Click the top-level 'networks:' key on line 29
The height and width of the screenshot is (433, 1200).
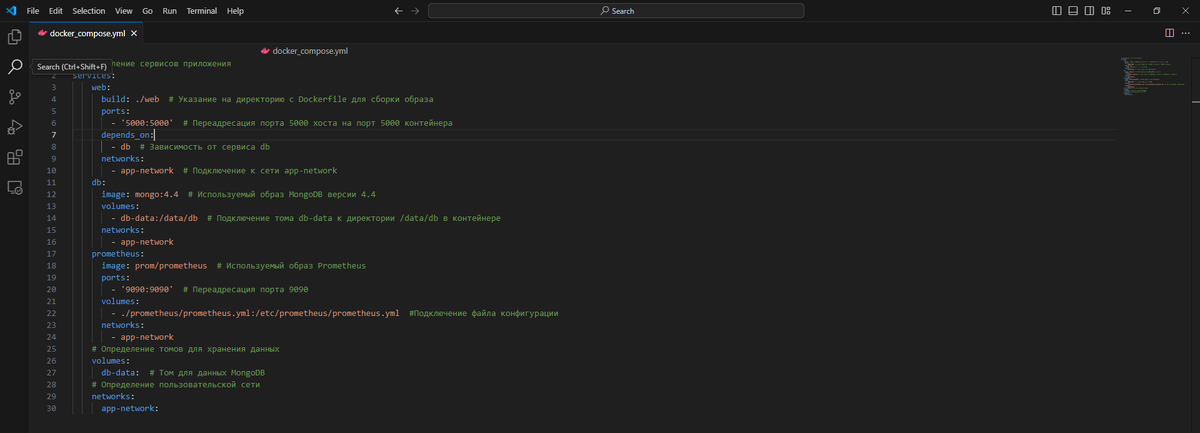tap(113, 396)
